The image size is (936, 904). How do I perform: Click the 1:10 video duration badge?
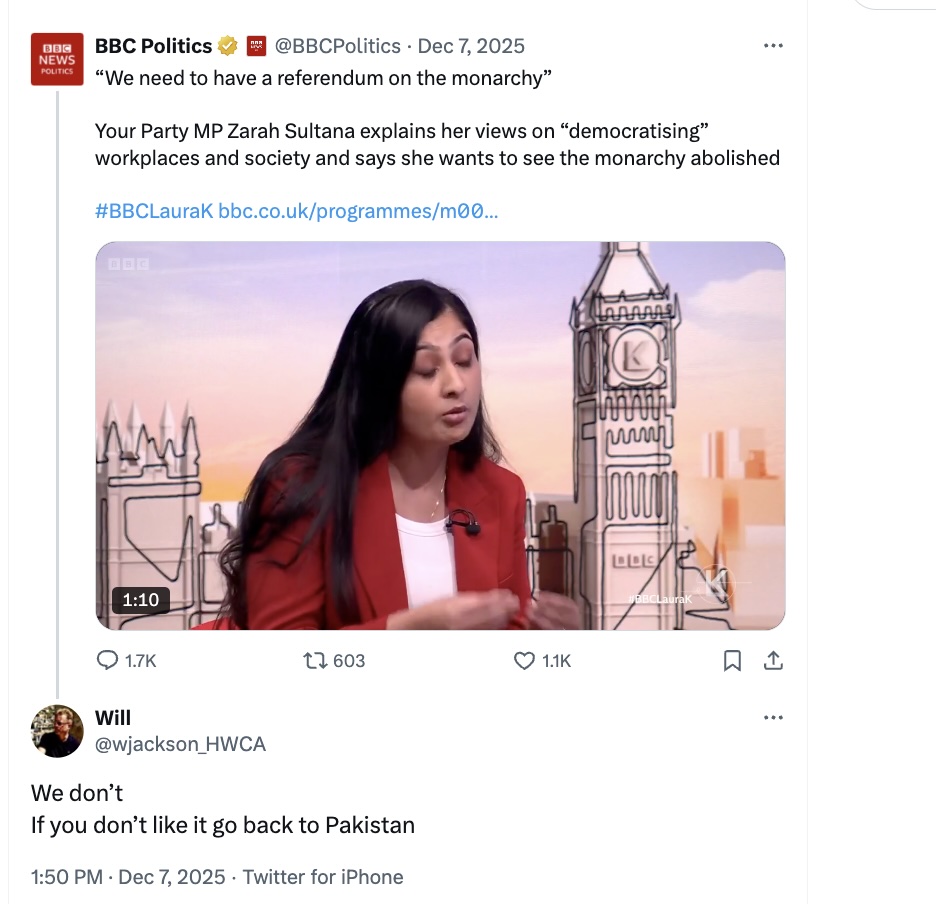[141, 599]
